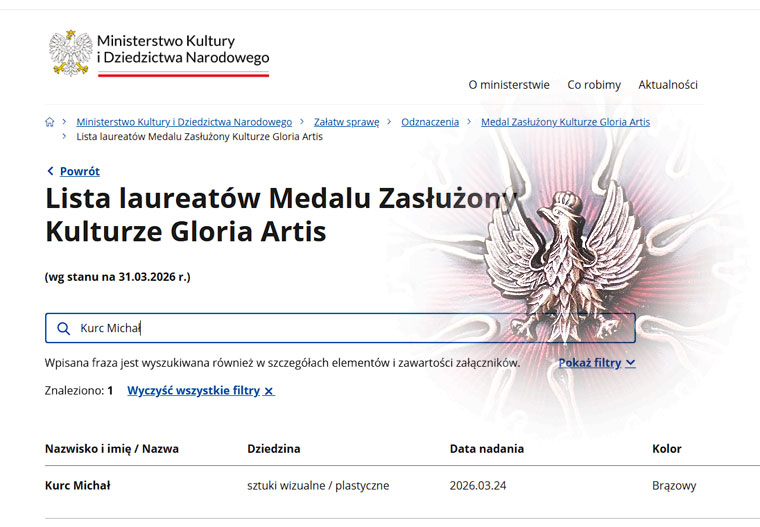The image size is (760, 527).
Task: Click the back arrow beside Powrót
Action: pos(51,171)
